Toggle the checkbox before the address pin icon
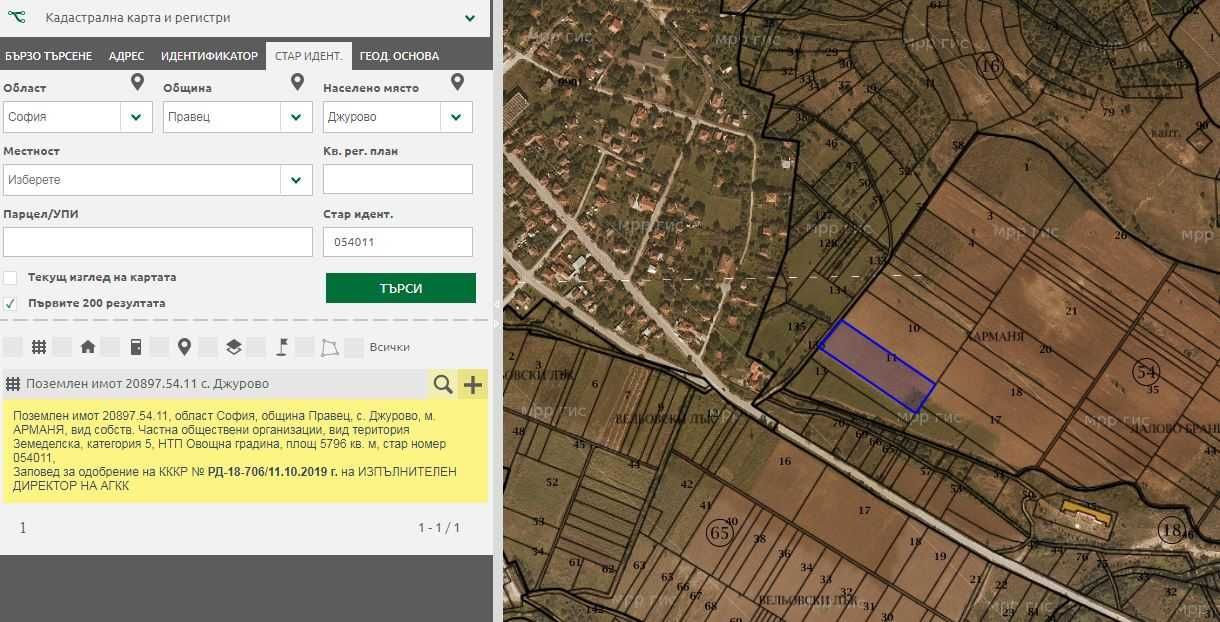This screenshot has height=622, width=1220. pos(159,347)
